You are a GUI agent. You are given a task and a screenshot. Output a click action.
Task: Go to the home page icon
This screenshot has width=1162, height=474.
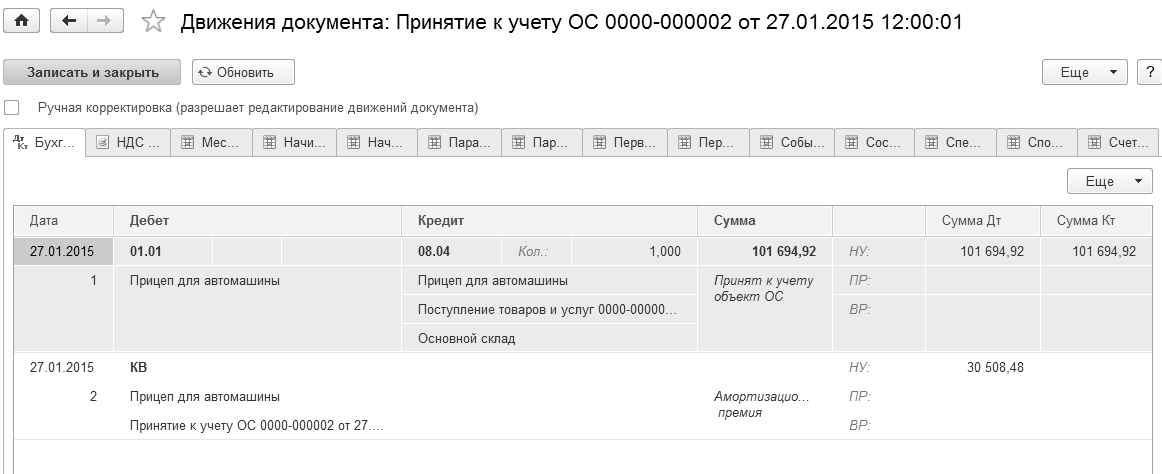pyautogui.click(x=21, y=21)
